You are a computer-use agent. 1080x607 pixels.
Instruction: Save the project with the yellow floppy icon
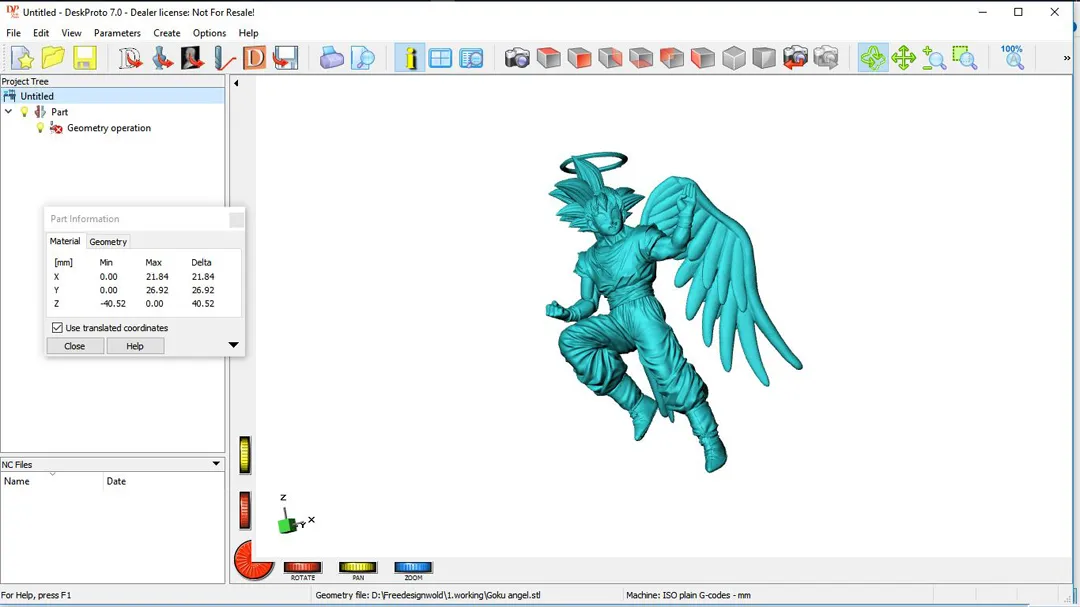[85, 58]
